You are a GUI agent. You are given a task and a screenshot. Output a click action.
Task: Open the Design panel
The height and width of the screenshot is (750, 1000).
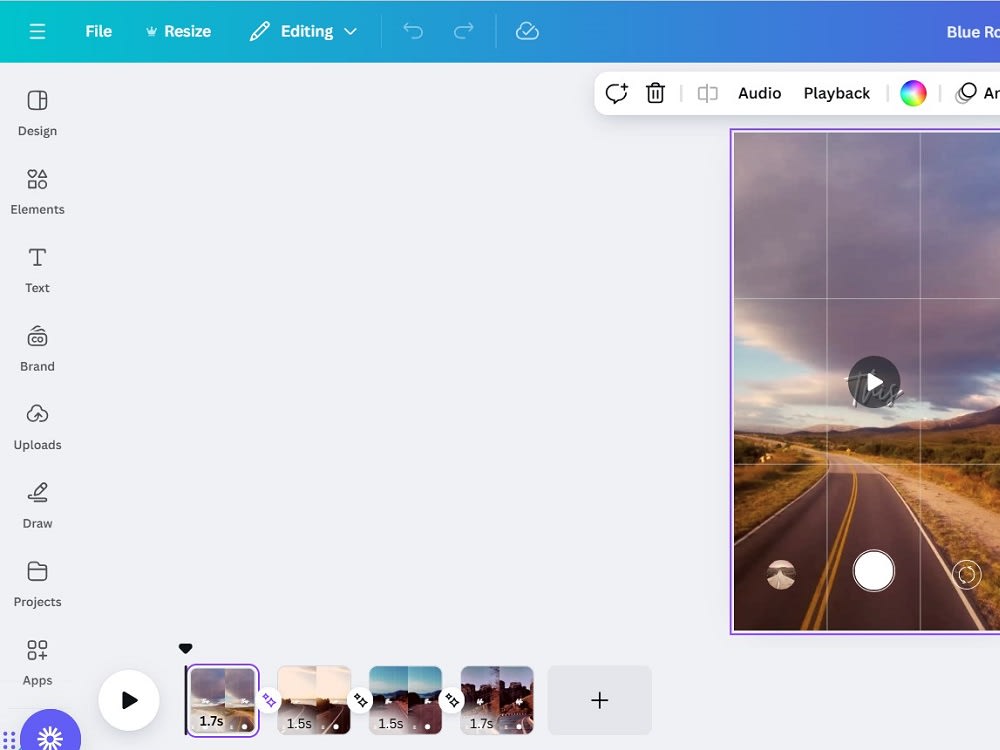click(37, 114)
